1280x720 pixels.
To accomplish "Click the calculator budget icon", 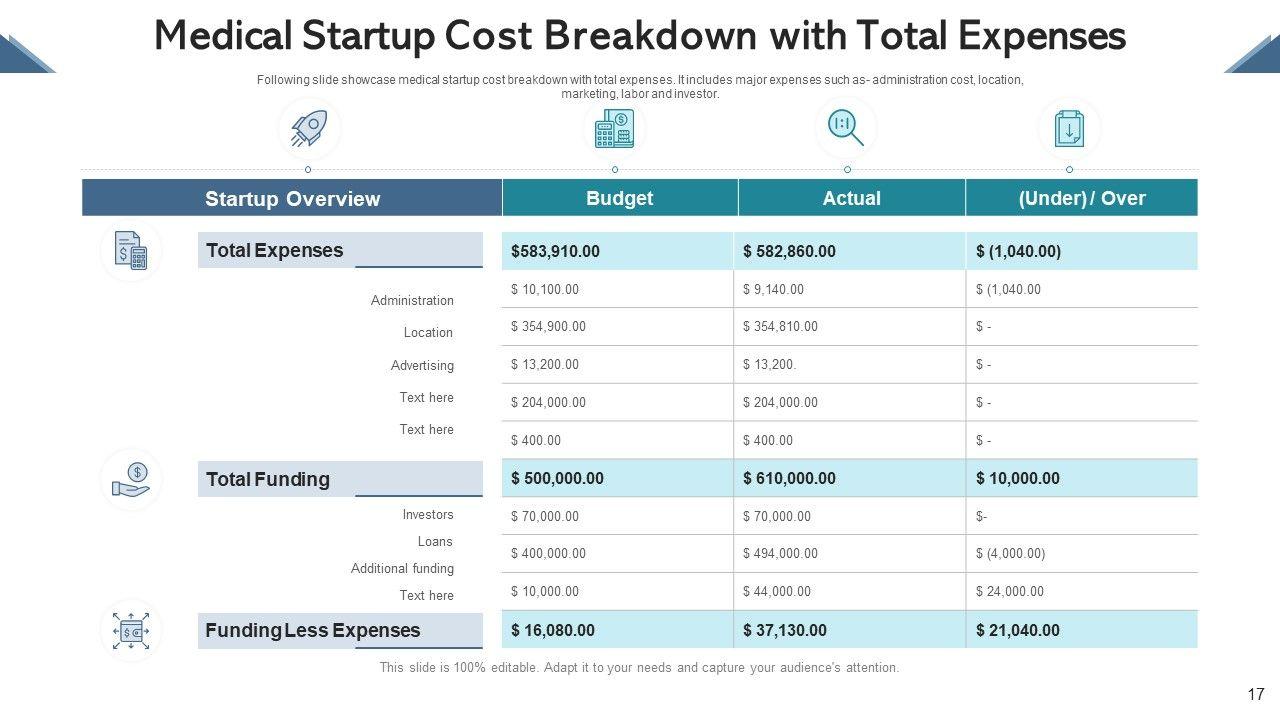I will pos(614,129).
